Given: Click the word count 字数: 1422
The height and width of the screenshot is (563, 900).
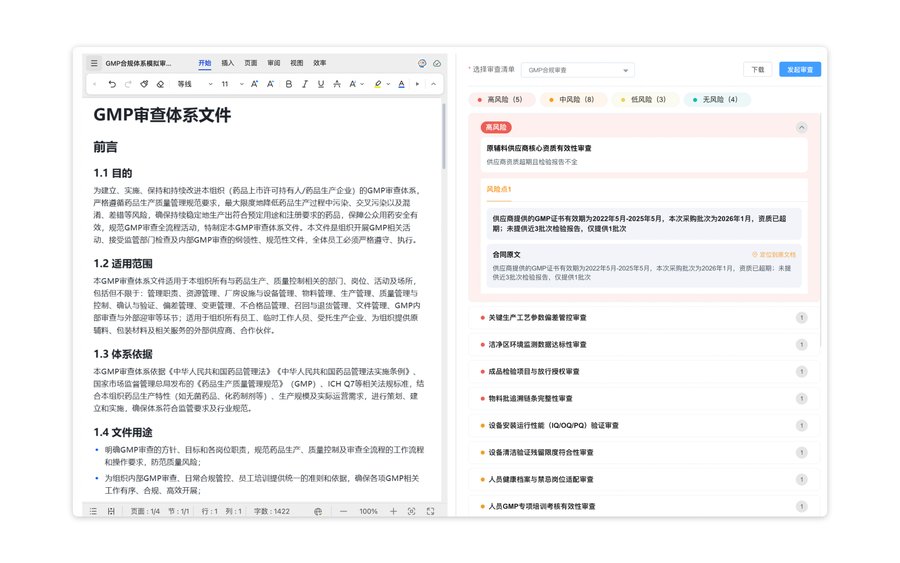Looking at the screenshot, I should pyautogui.click(x=272, y=511).
